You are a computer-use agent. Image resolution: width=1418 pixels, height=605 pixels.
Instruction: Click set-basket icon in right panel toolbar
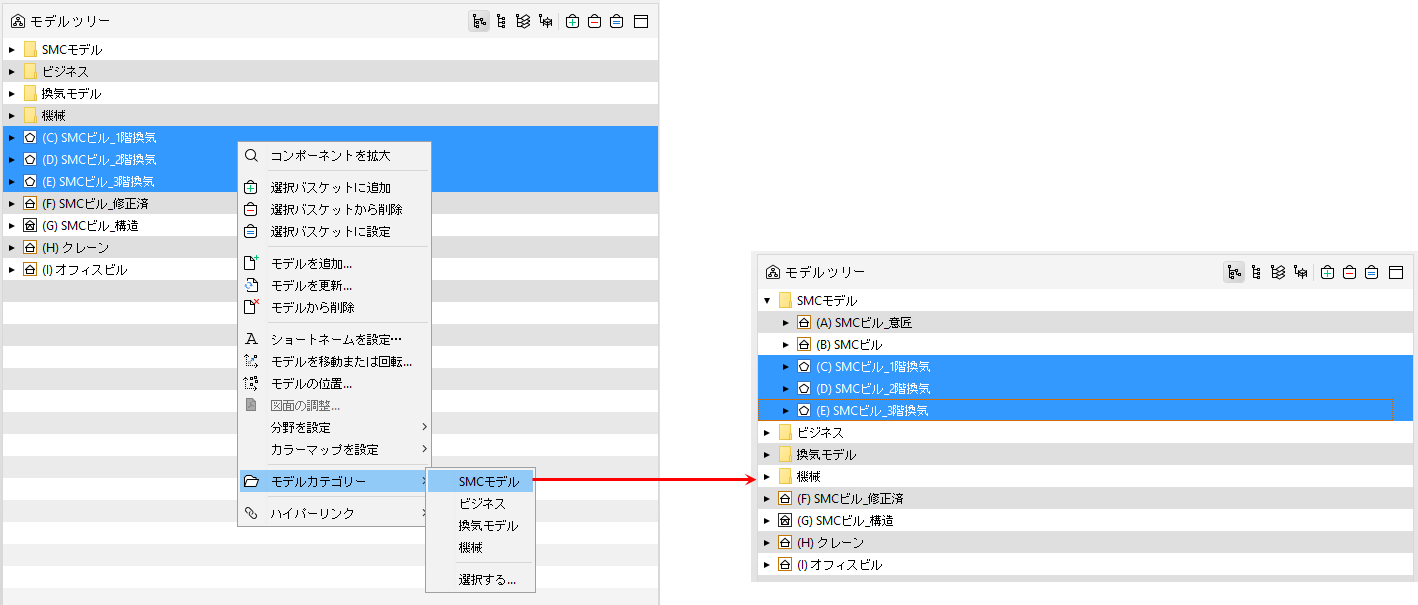(x=1372, y=272)
